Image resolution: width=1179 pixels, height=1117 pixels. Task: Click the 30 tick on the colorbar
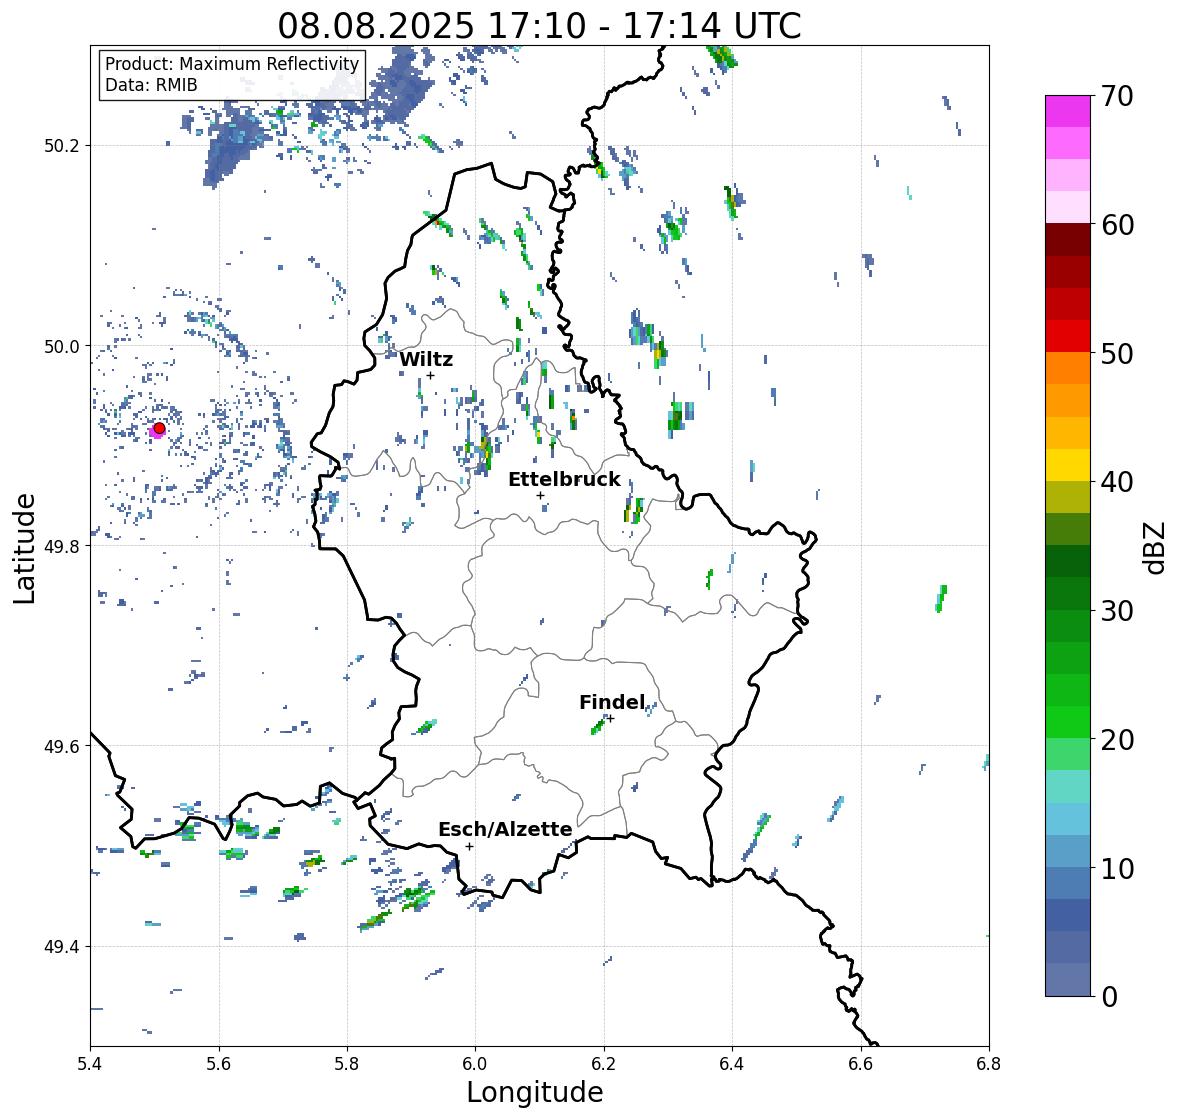(x=1117, y=611)
